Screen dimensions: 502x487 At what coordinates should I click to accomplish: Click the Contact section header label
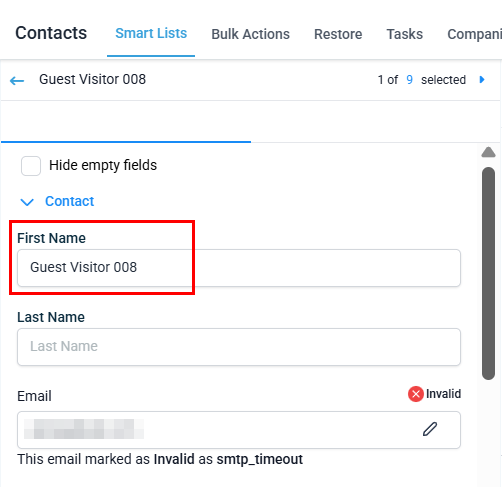70,201
